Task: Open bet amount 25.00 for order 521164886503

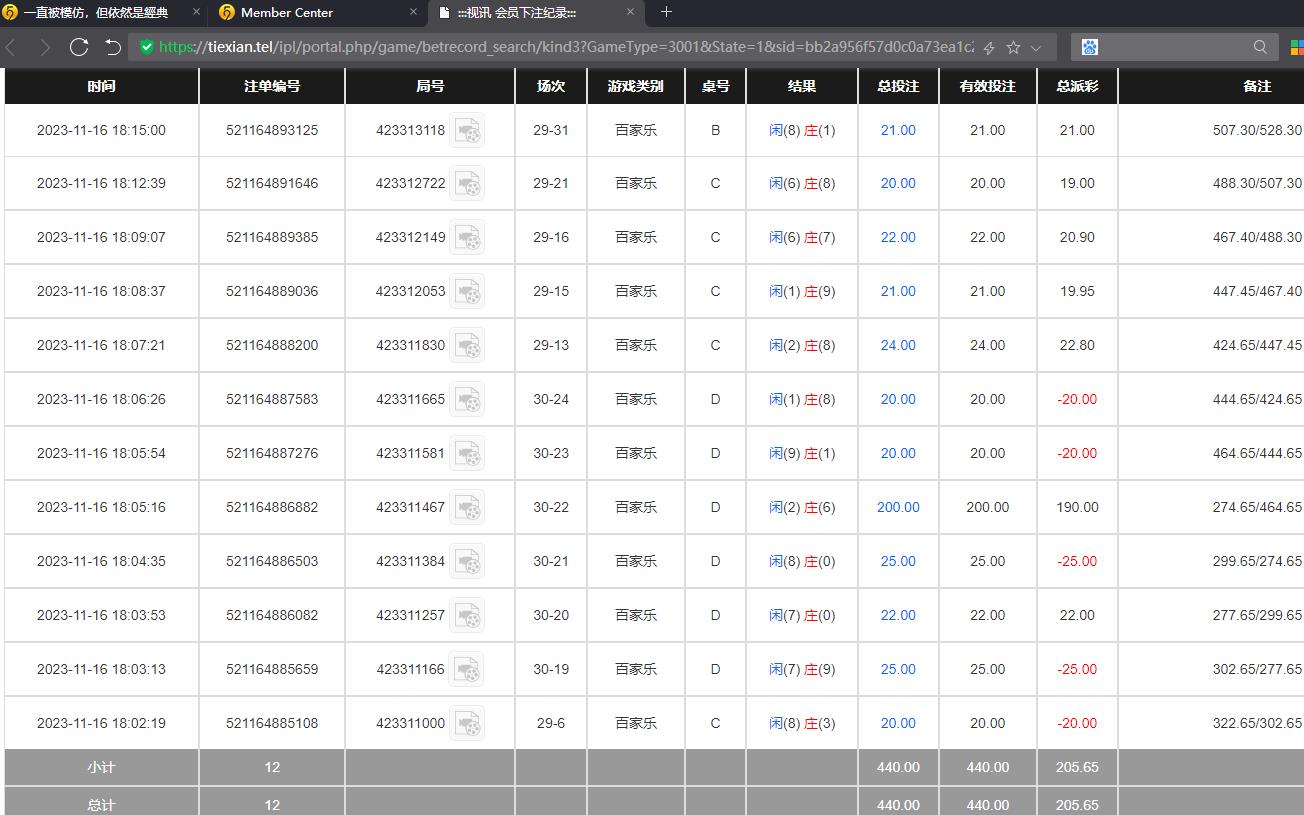Action: pyautogui.click(x=898, y=562)
